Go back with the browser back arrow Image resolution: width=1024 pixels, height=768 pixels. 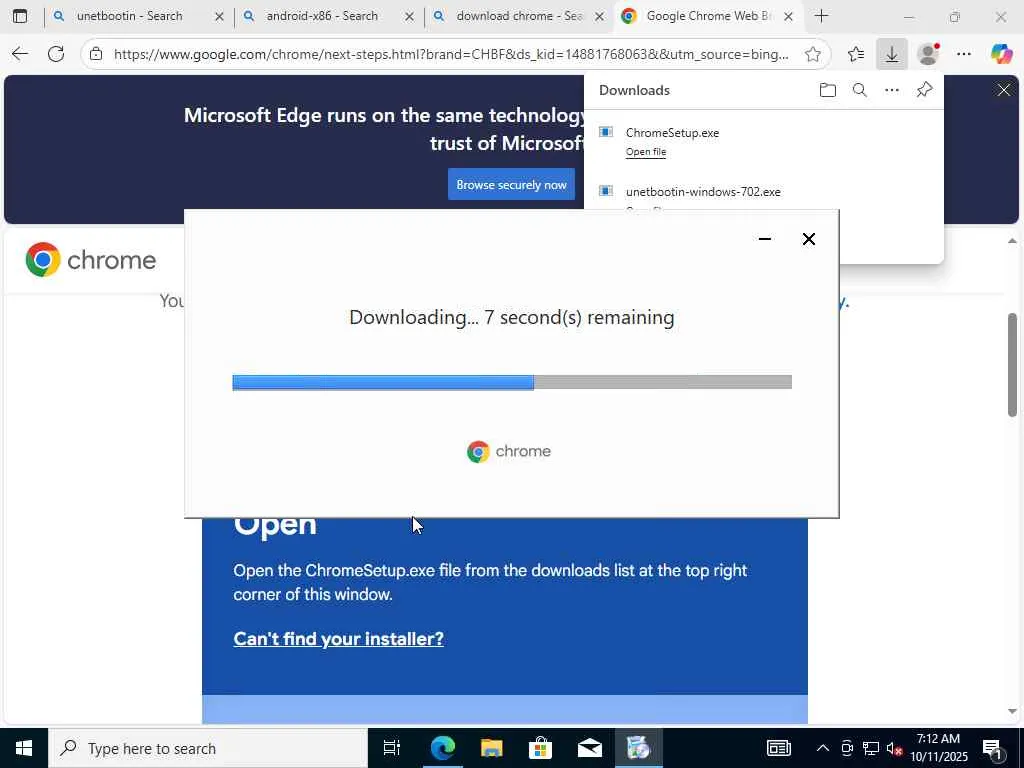(x=20, y=54)
